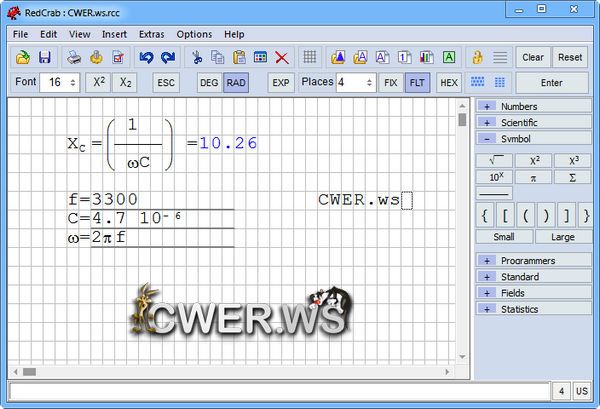Click the scissors Cut icon

click(x=197, y=58)
